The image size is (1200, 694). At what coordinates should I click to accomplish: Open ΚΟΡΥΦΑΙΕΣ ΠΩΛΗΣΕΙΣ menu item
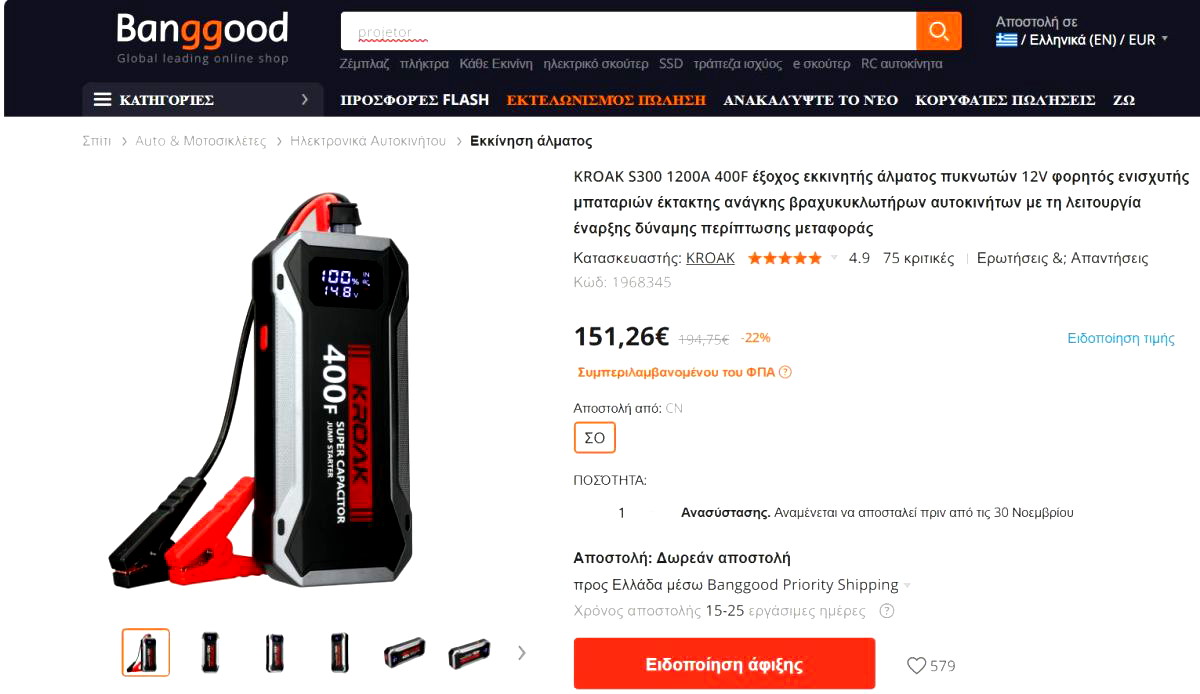click(1005, 100)
